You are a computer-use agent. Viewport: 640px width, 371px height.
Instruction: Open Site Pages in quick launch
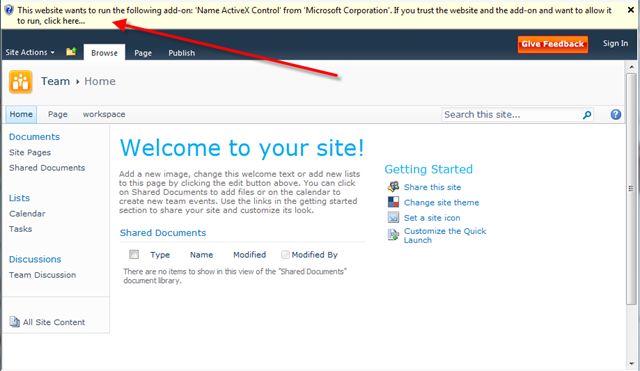pos(30,152)
